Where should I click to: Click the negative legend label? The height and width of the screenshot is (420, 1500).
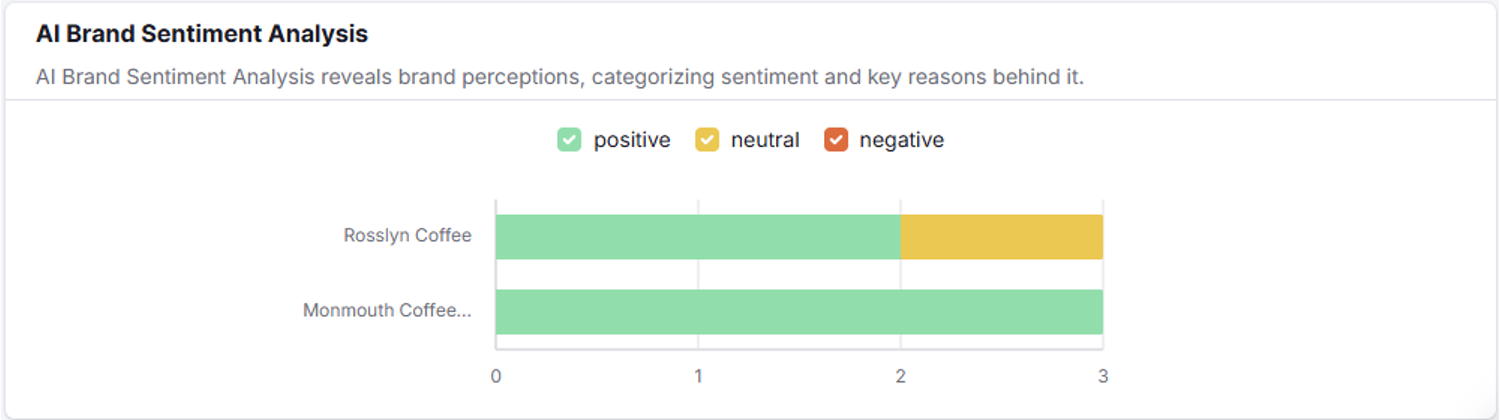901,140
